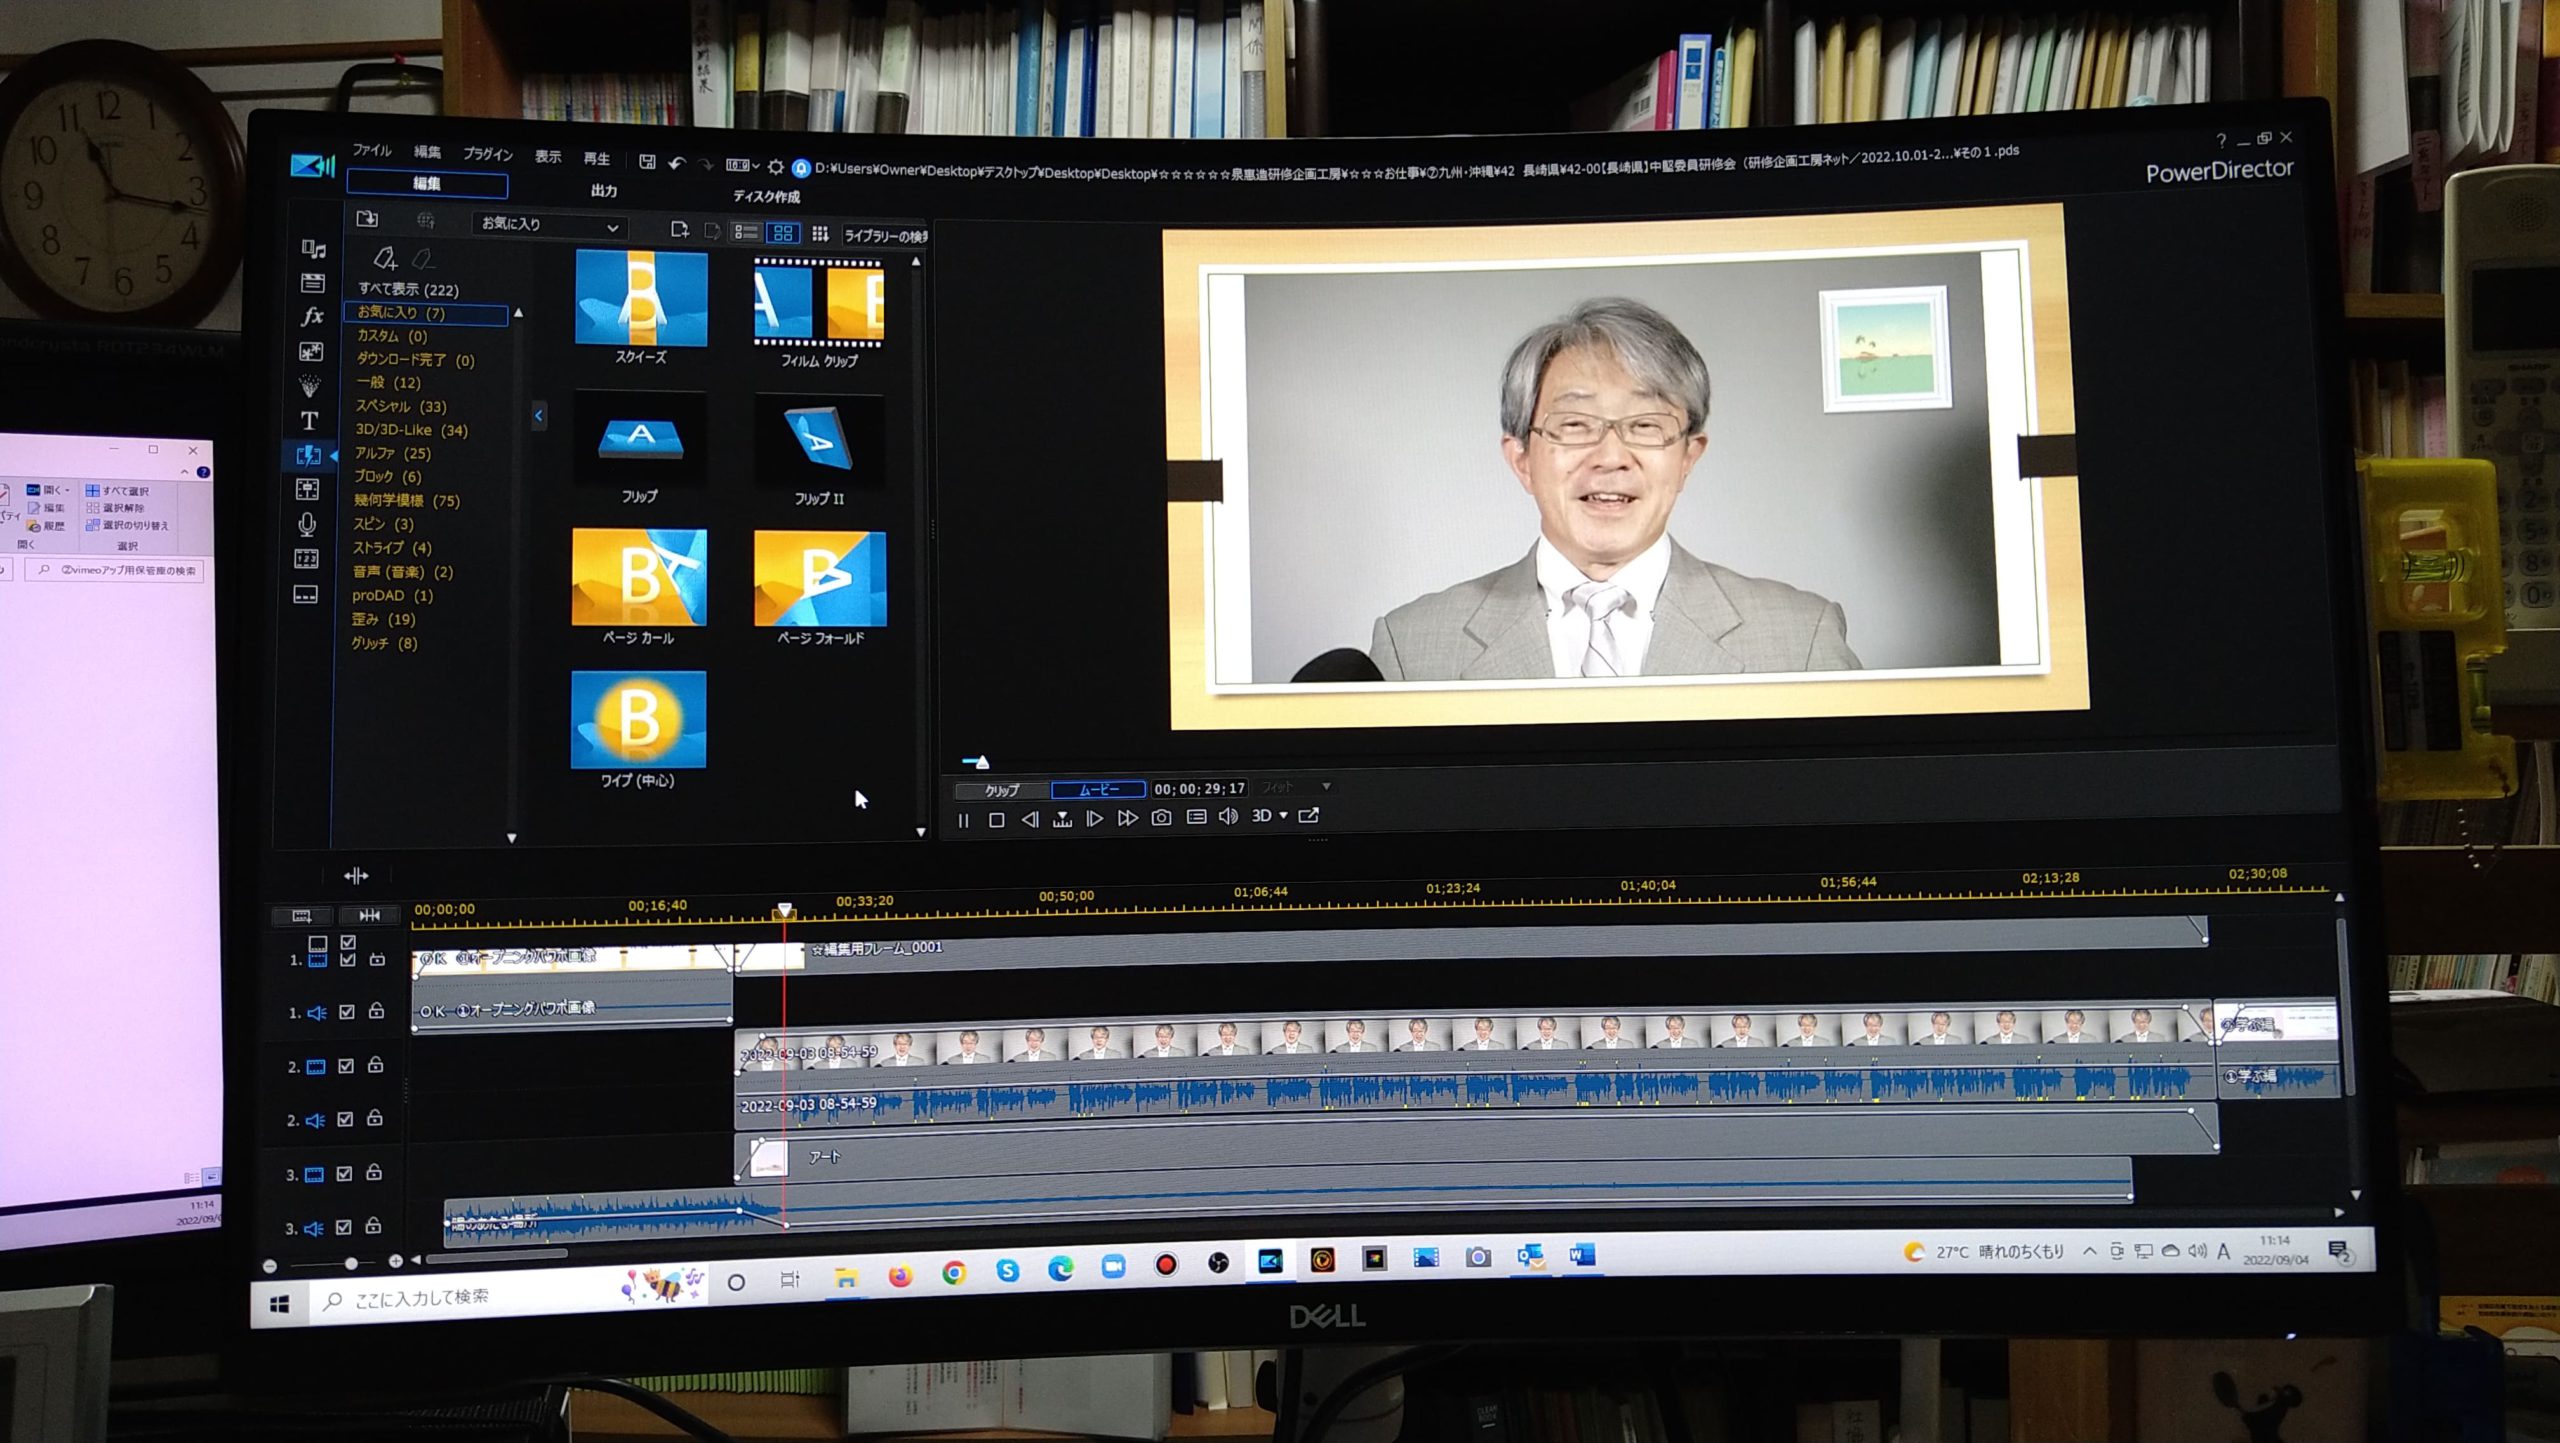Open the library sort menu grid icon
The image size is (2560, 1443).
tap(820, 233)
